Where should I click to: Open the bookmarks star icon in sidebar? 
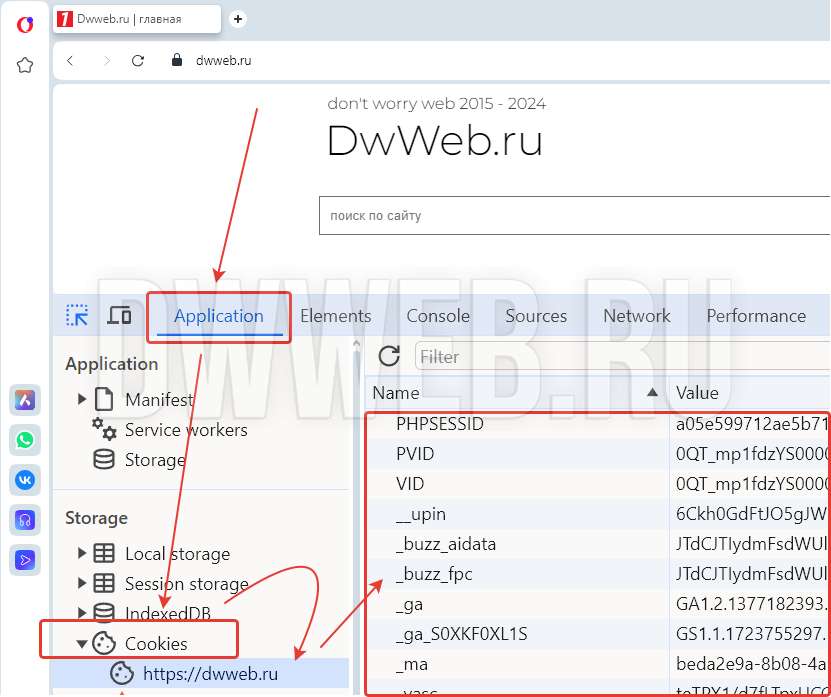pos(25,65)
